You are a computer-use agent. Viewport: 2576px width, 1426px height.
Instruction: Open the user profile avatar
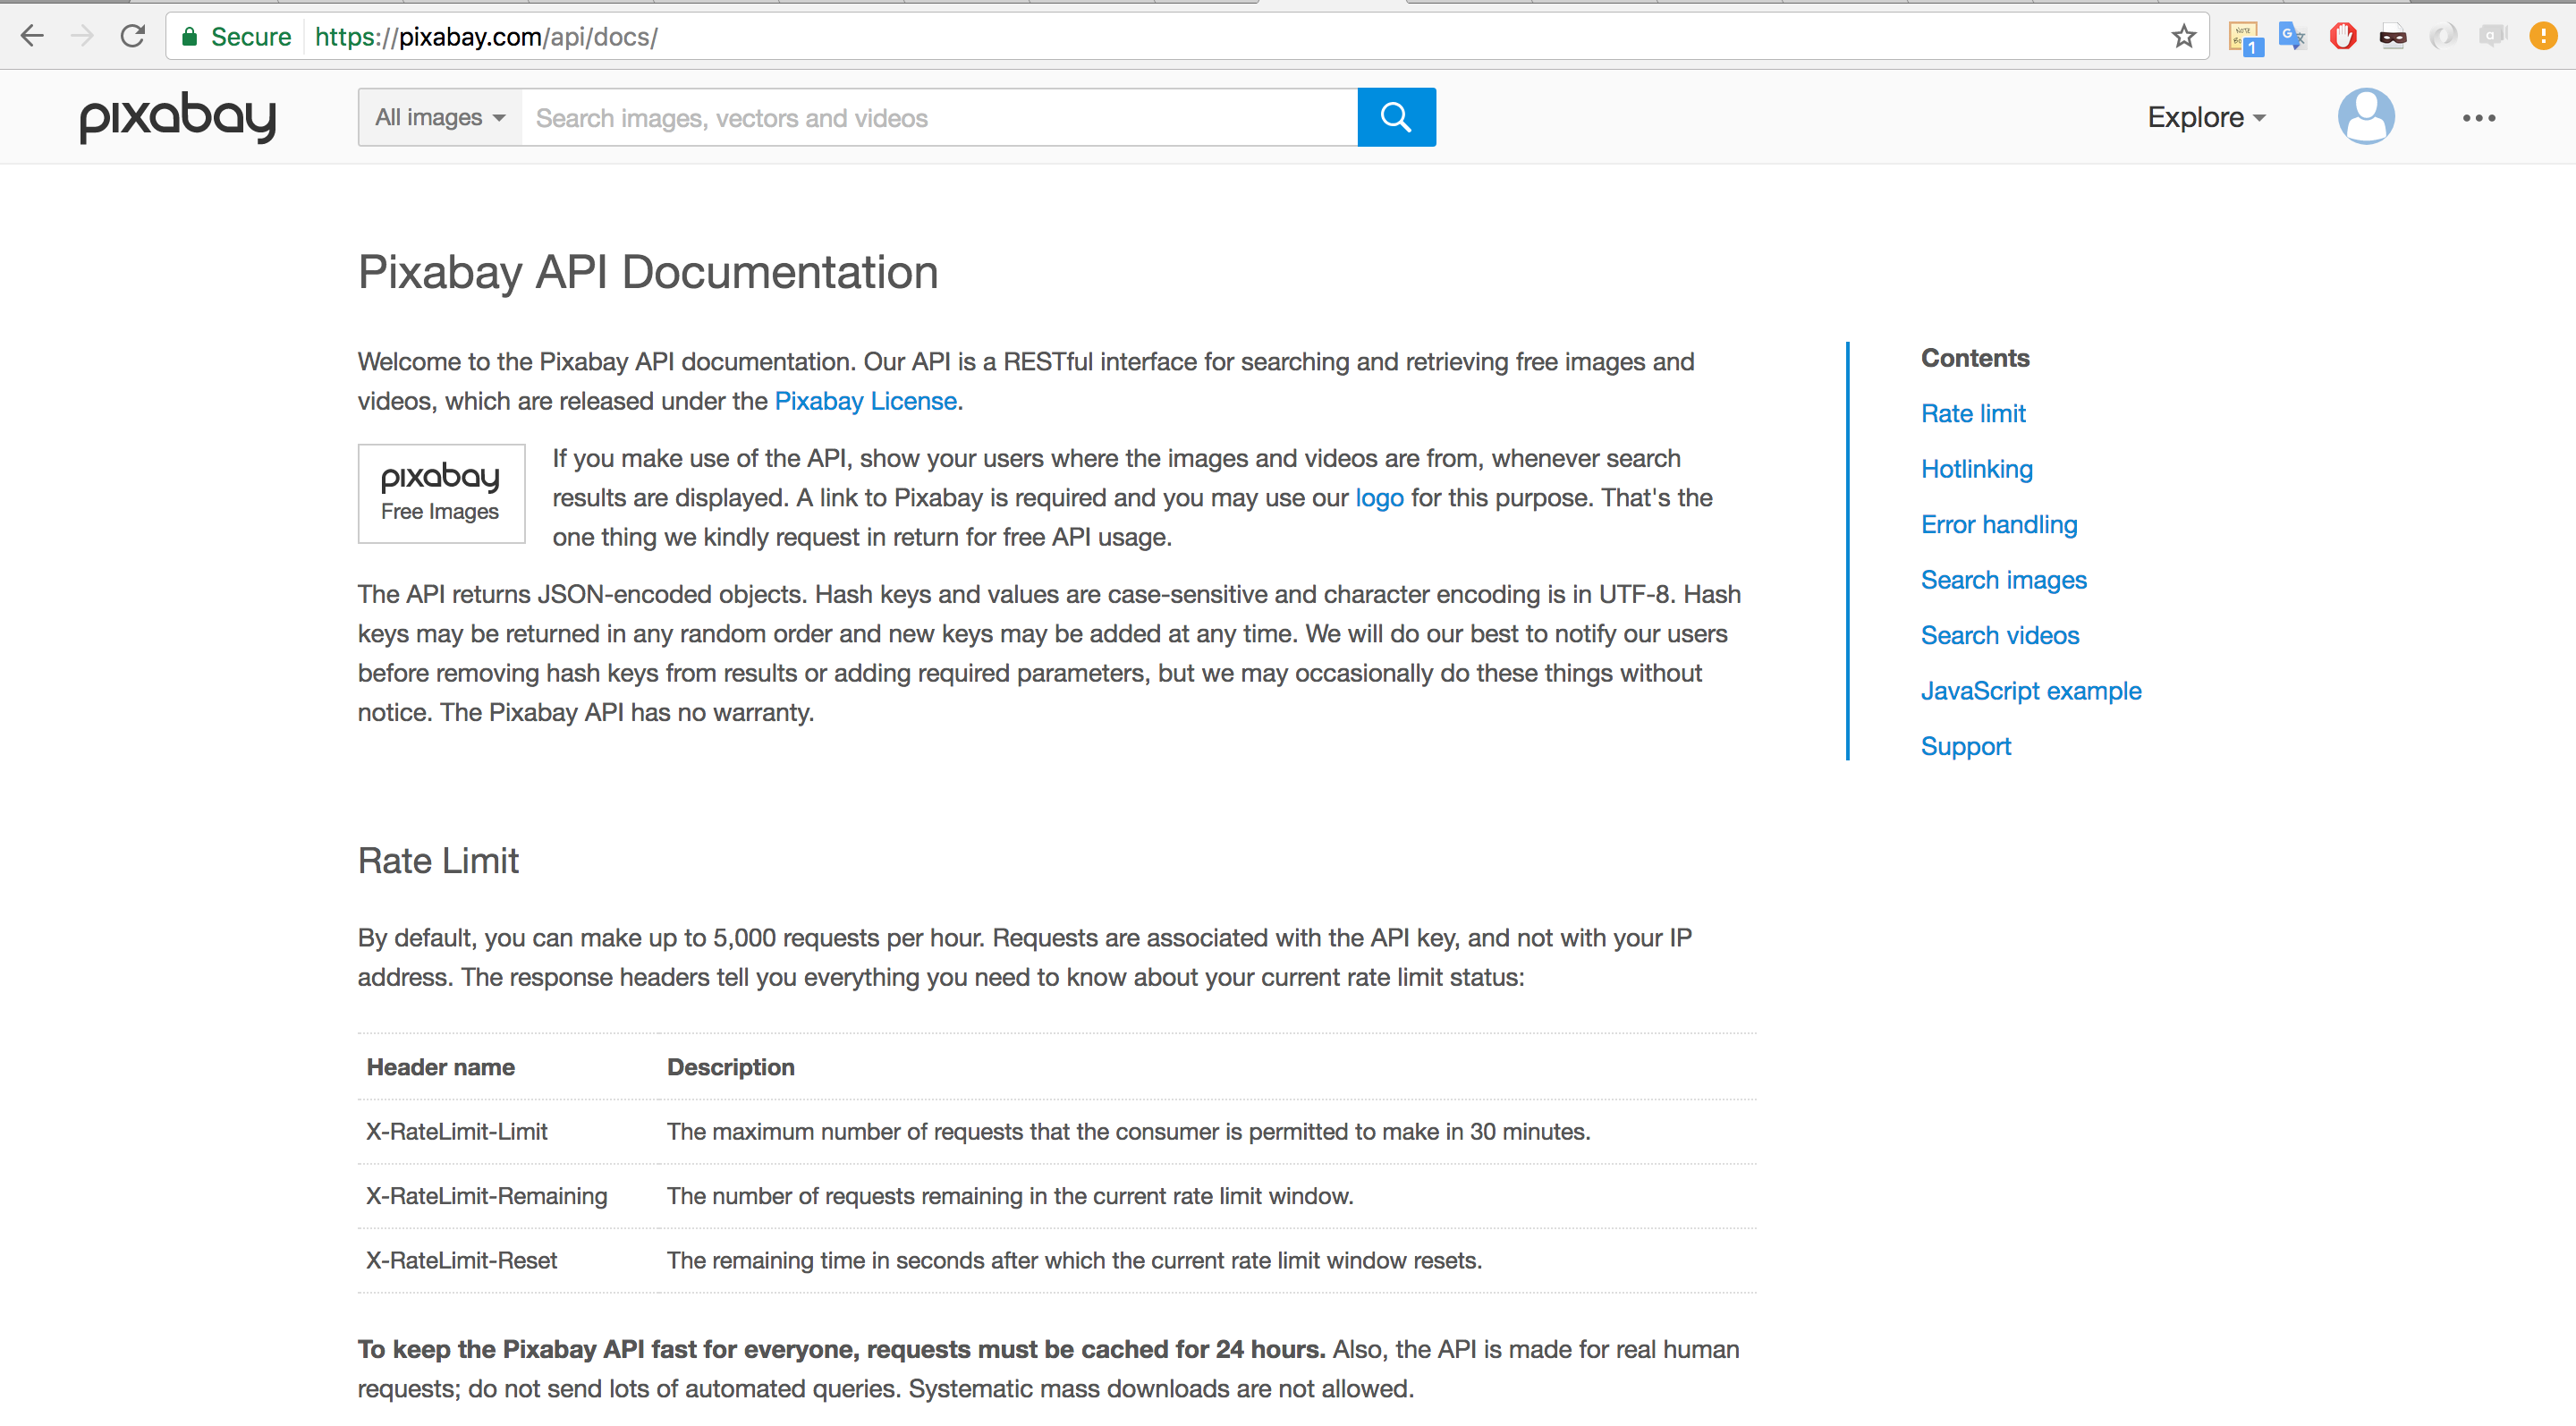[x=2365, y=117]
